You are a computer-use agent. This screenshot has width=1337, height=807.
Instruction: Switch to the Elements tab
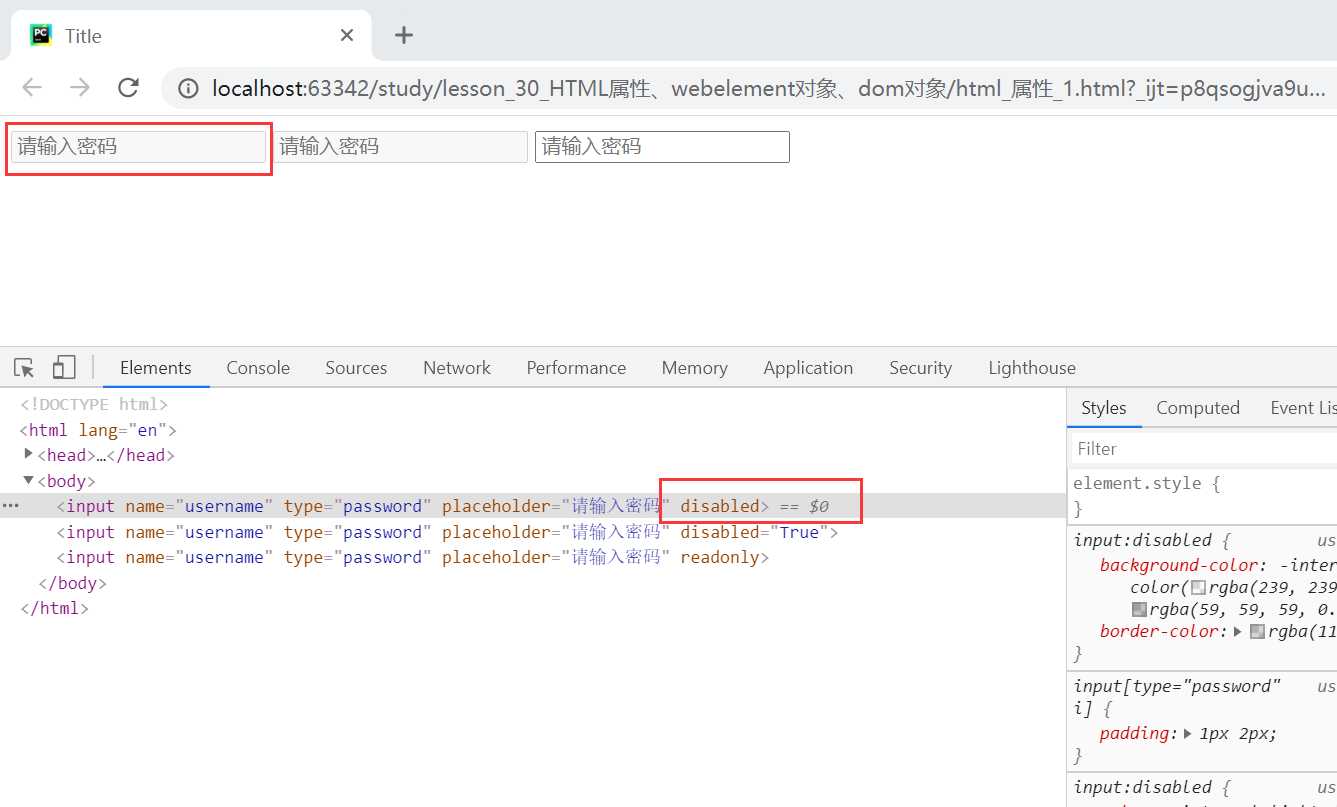tap(155, 368)
